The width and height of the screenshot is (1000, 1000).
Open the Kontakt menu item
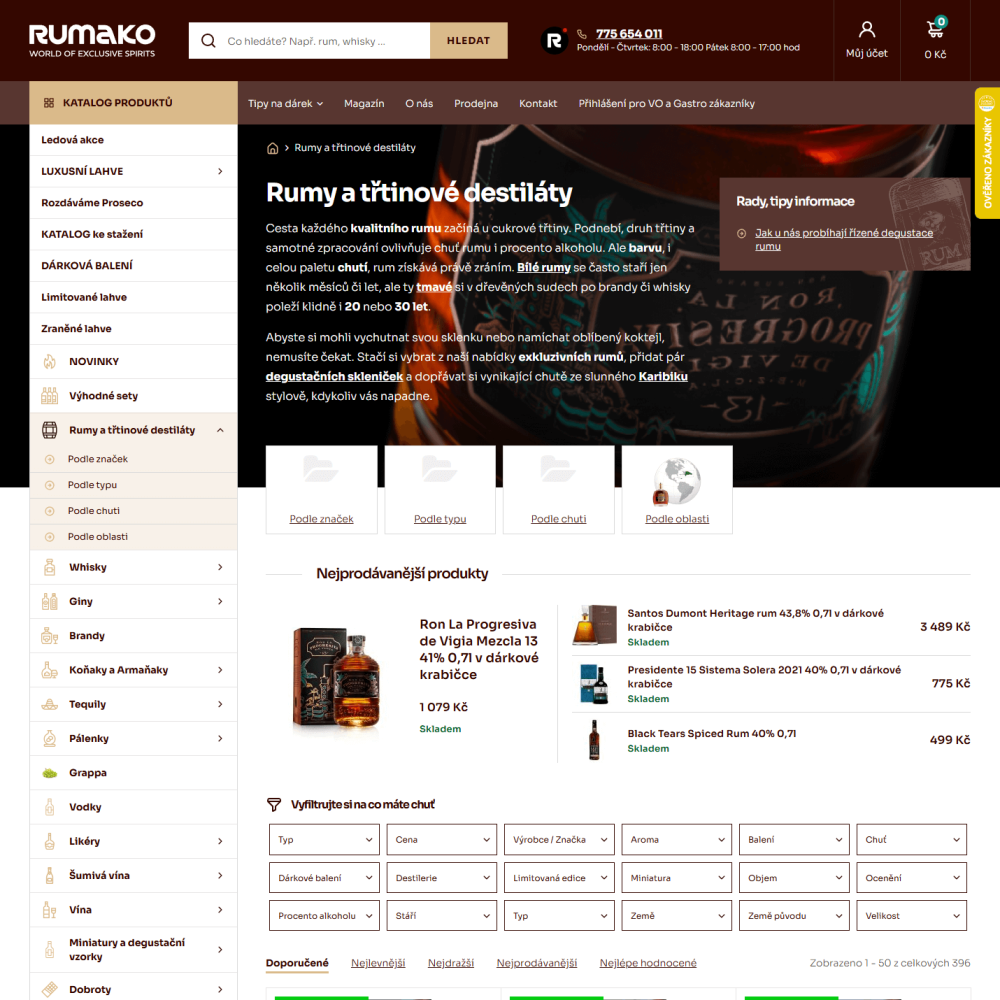pyautogui.click(x=538, y=103)
